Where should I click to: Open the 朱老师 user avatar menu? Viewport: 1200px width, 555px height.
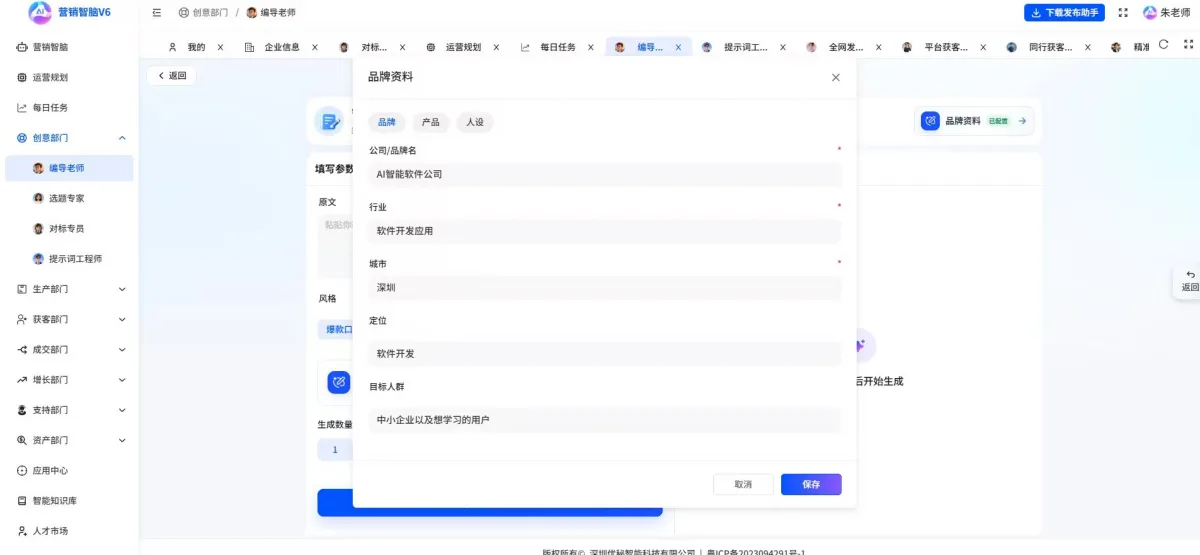tap(1166, 12)
